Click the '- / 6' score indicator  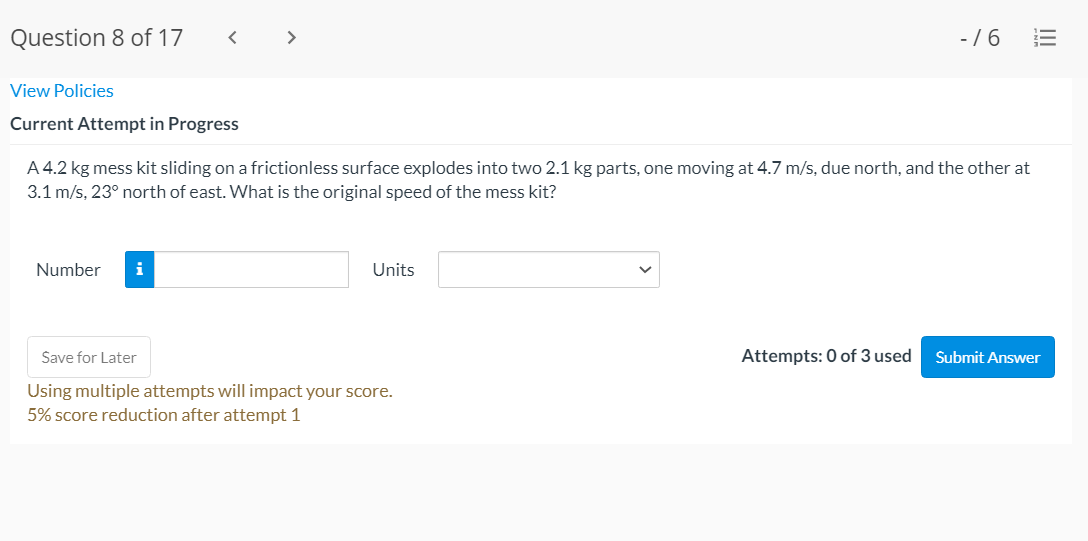[x=979, y=38]
